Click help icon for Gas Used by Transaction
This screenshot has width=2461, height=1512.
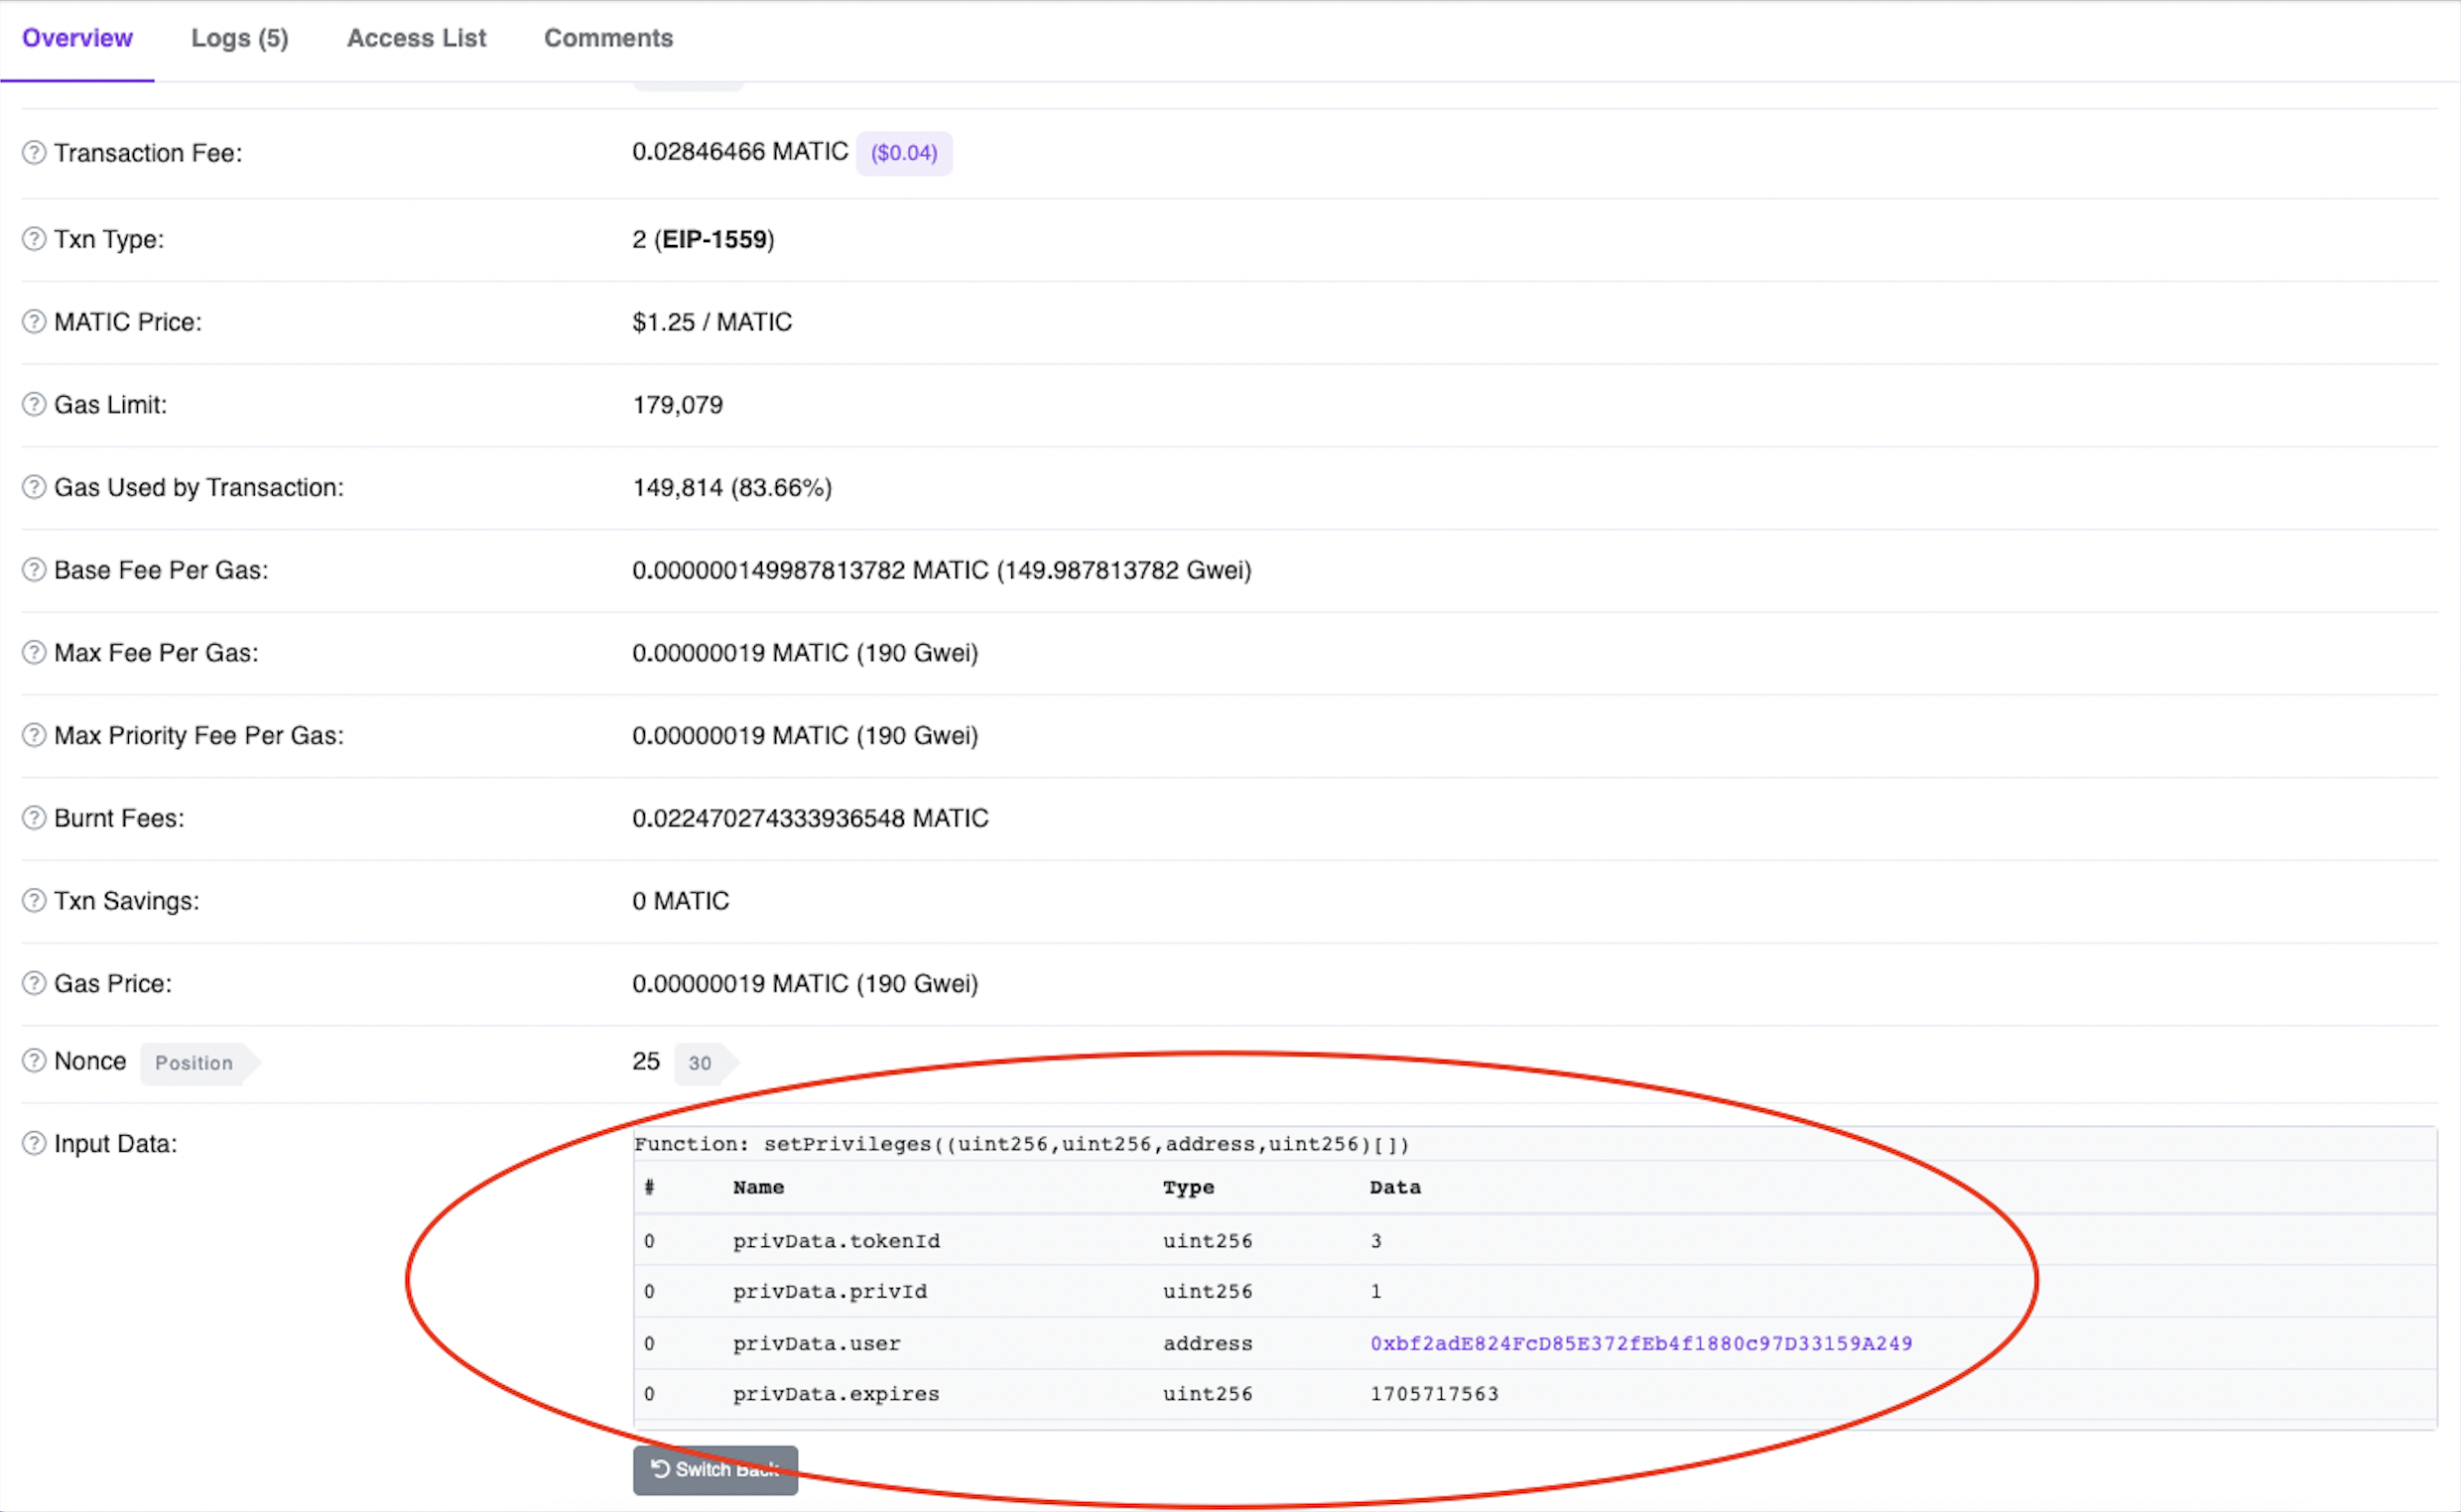(34, 487)
